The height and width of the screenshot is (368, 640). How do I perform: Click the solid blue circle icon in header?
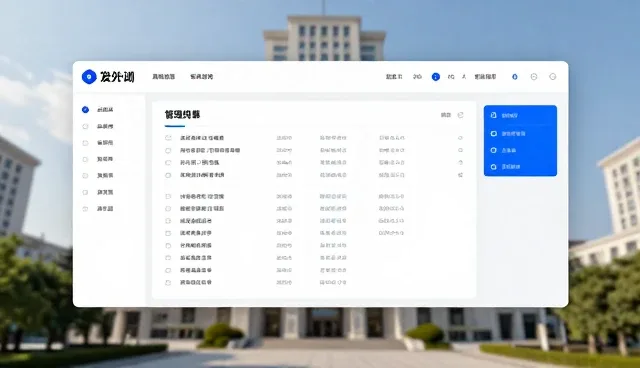pyautogui.click(x=436, y=77)
